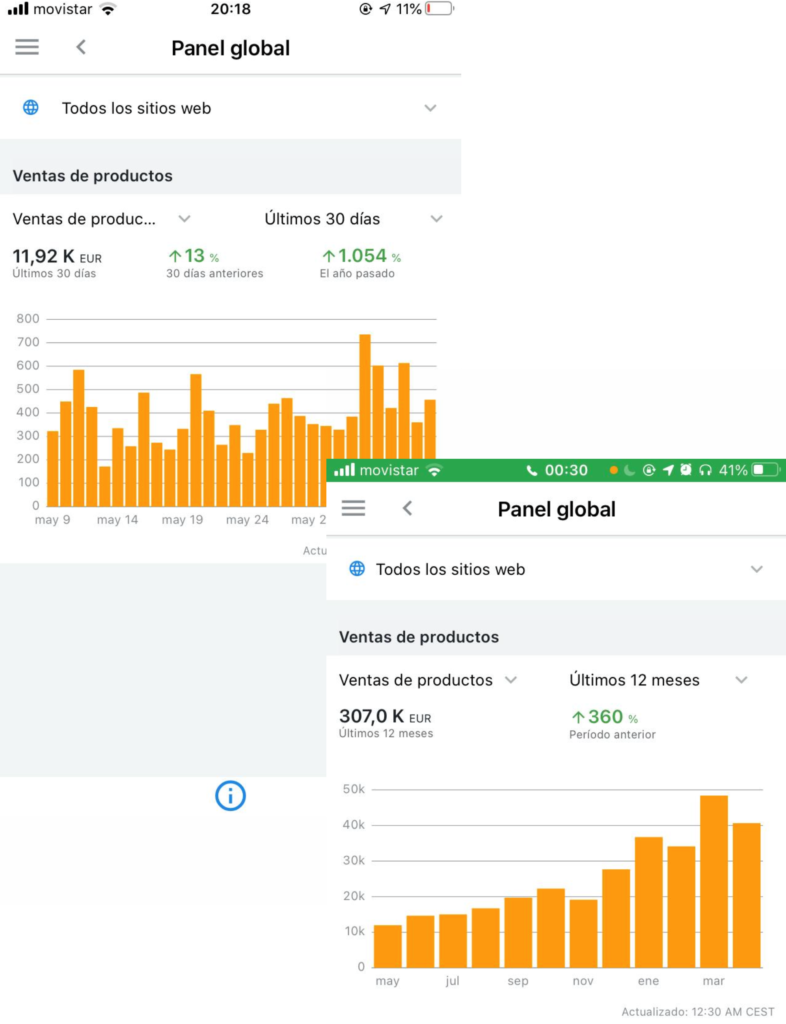Viewport: 786px width, 1024px height.
Task: Tap back arrow beside the lower Panel global title
Action: click(x=407, y=508)
